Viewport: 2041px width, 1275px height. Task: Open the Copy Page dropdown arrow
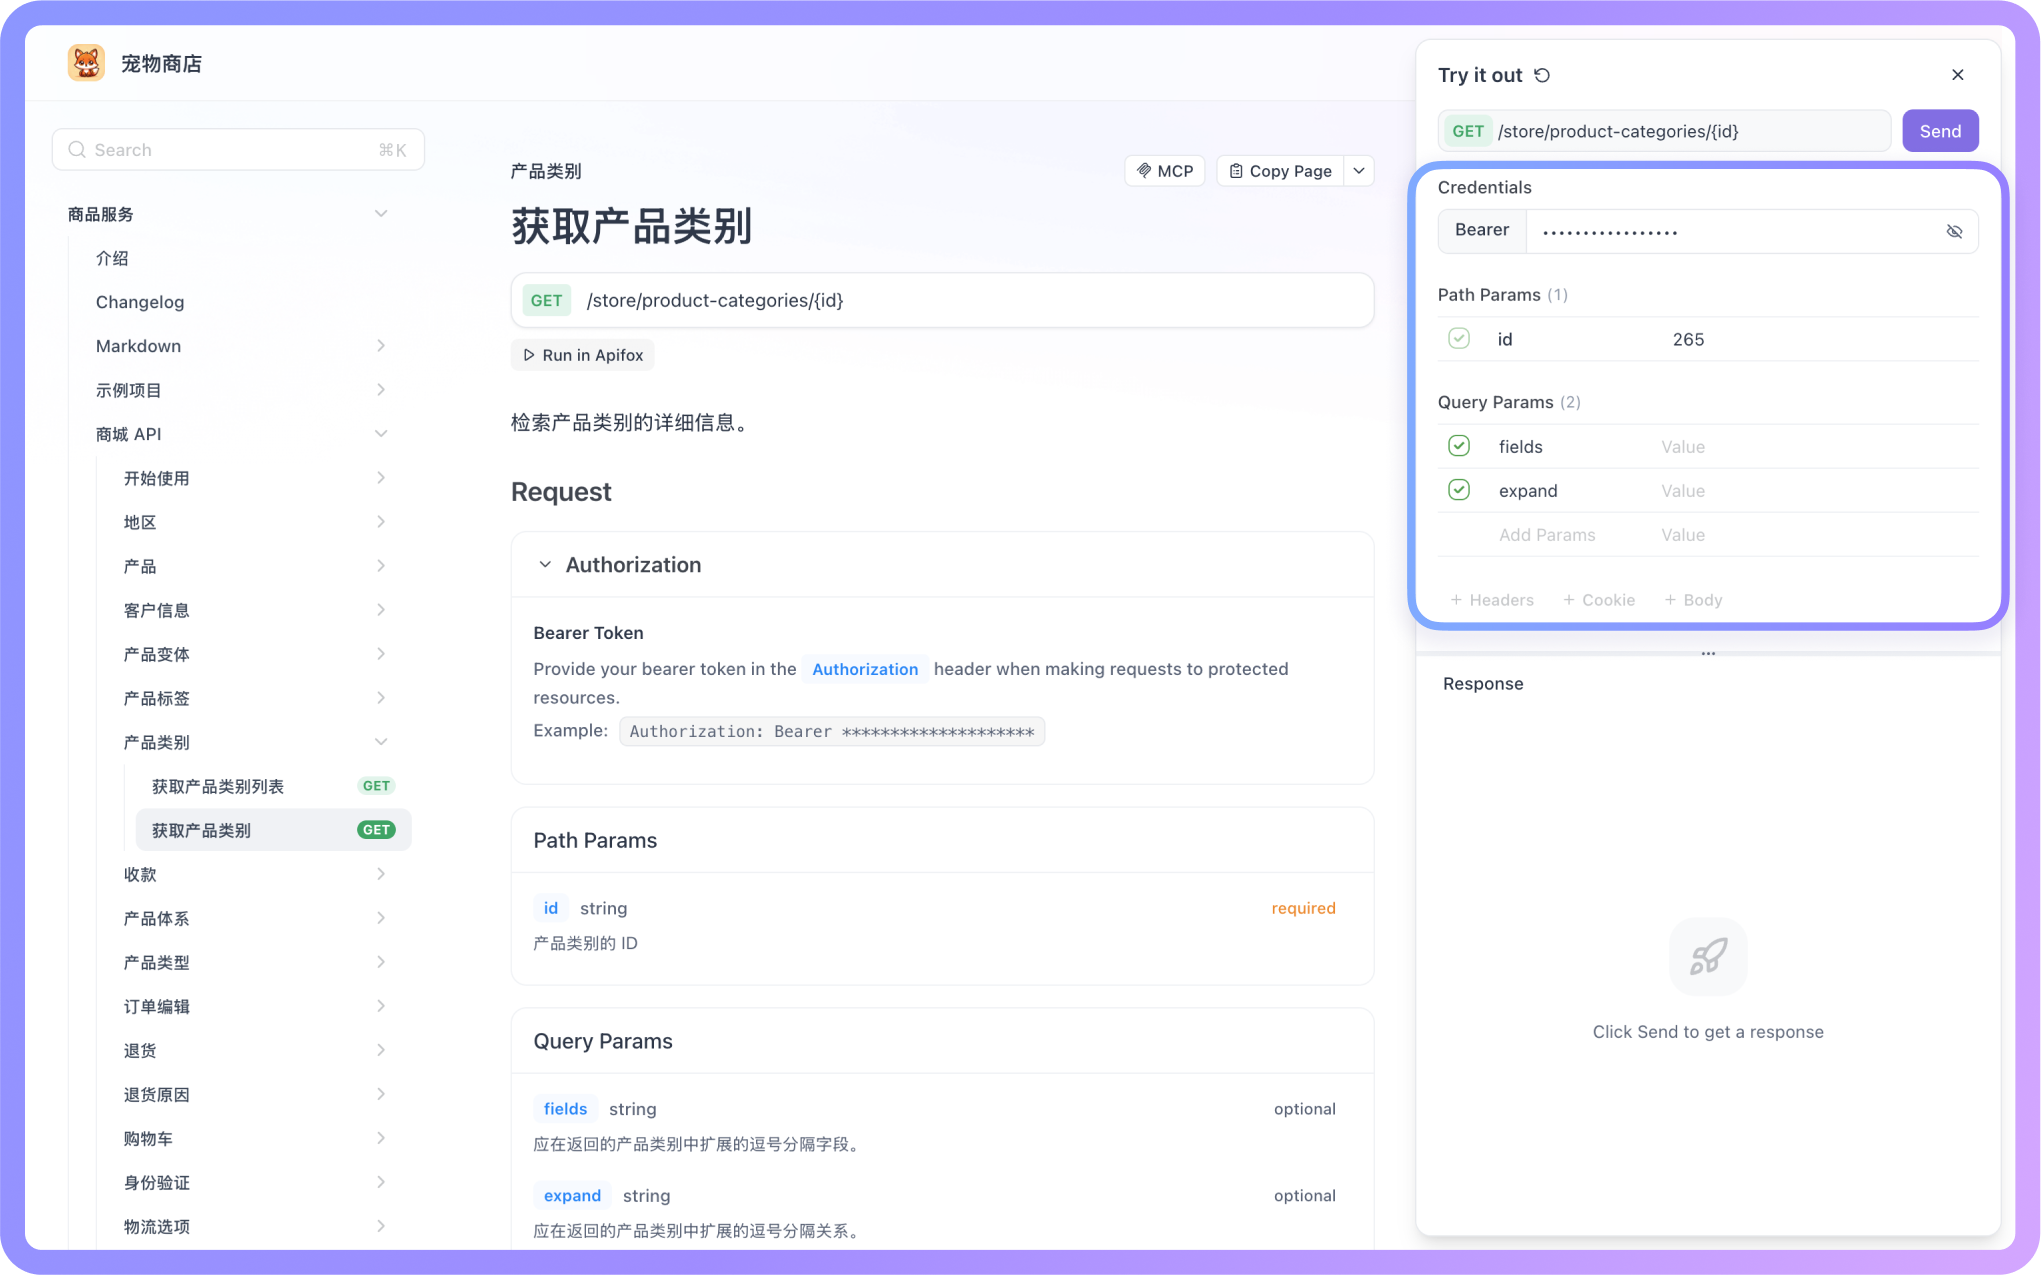coord(1359,171)
